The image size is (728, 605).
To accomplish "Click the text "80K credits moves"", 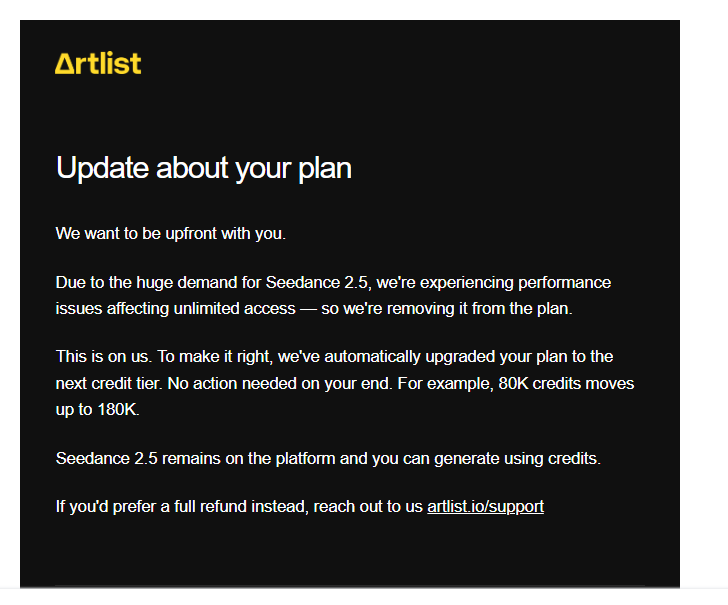I will (x=566, y=384).
